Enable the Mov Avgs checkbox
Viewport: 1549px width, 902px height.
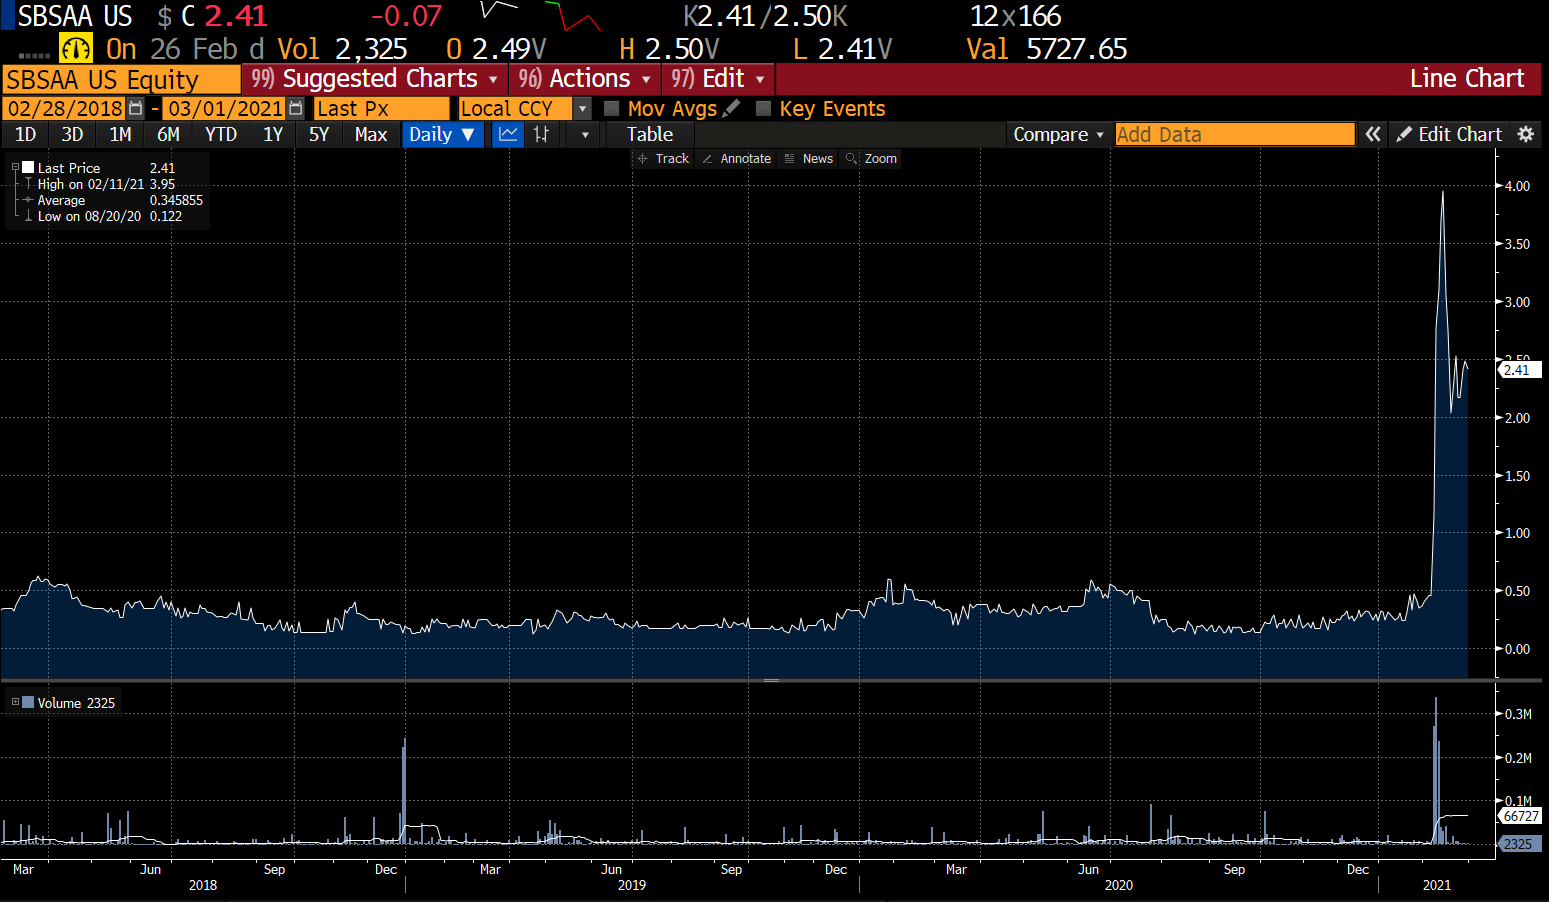[x=613, y=108]
